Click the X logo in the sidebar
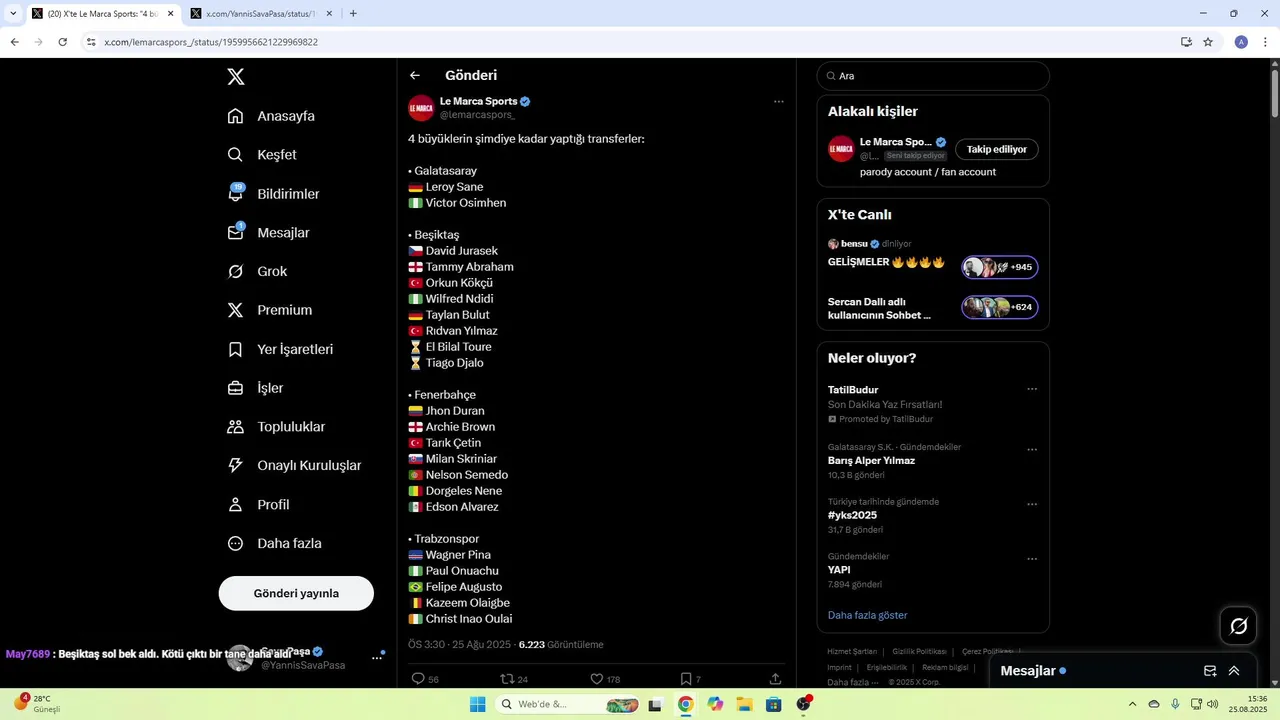 pyautogui.click(x=235, y=76)
